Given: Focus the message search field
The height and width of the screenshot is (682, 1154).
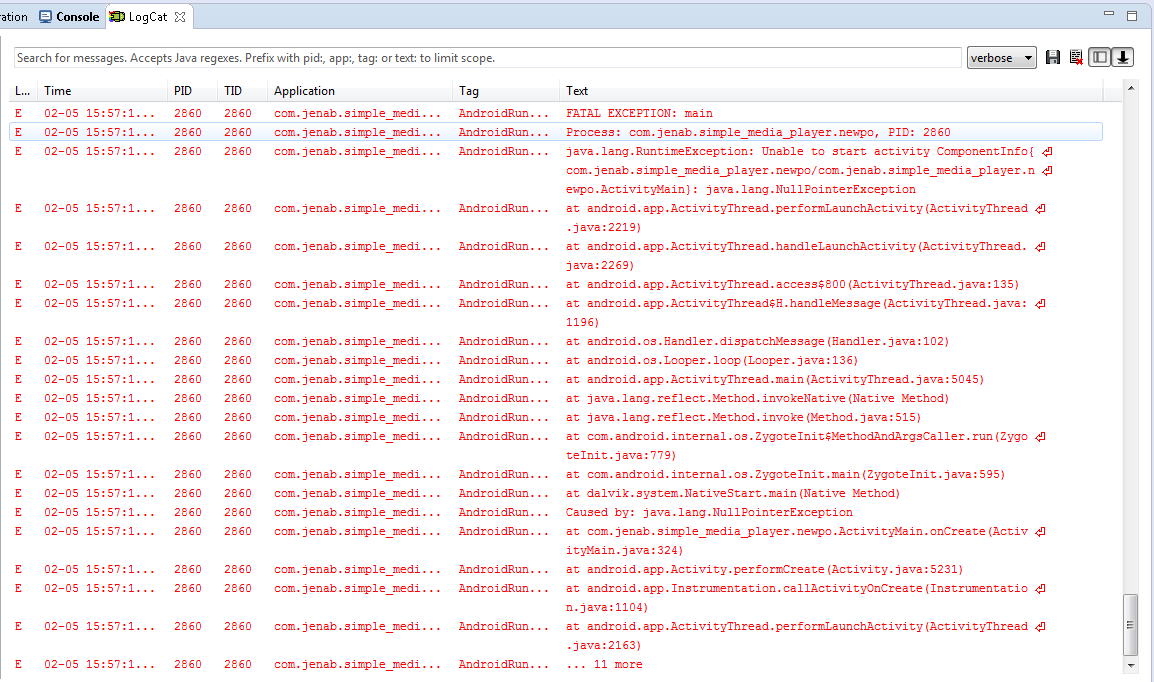Looking at the screenshot, I should [487, 57].
